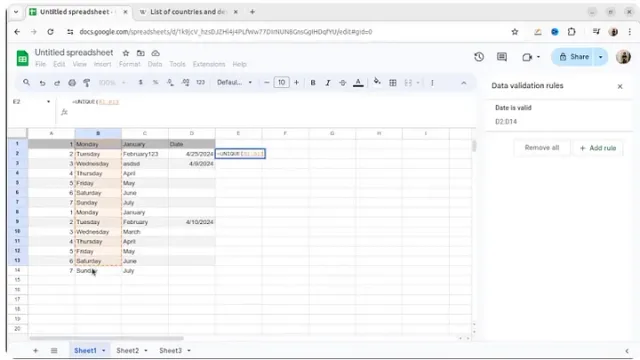Click the Remove all button
This screenshot has width=640, height=360.
[x=542, y=148]
